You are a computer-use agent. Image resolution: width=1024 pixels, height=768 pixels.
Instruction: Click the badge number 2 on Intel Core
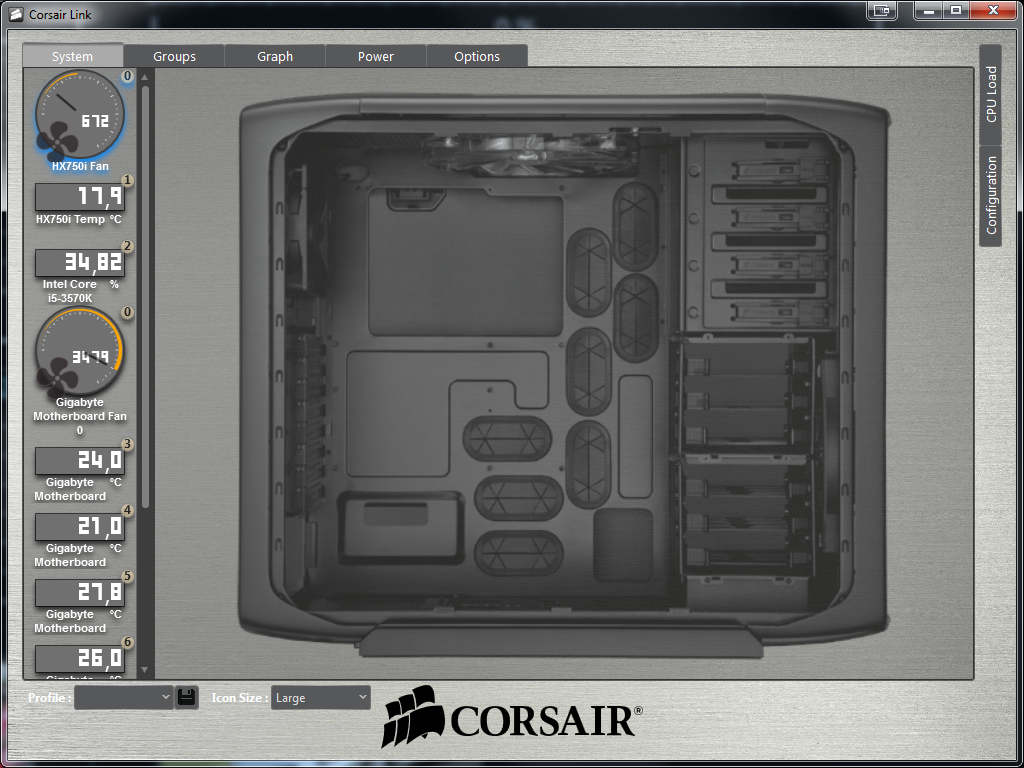click(x=128, y=246)
